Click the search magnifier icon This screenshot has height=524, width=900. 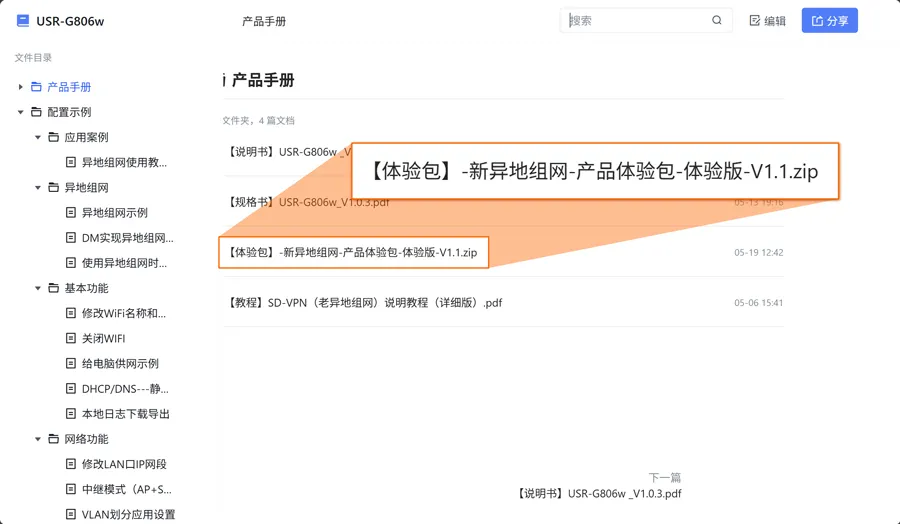pos(717,20)
